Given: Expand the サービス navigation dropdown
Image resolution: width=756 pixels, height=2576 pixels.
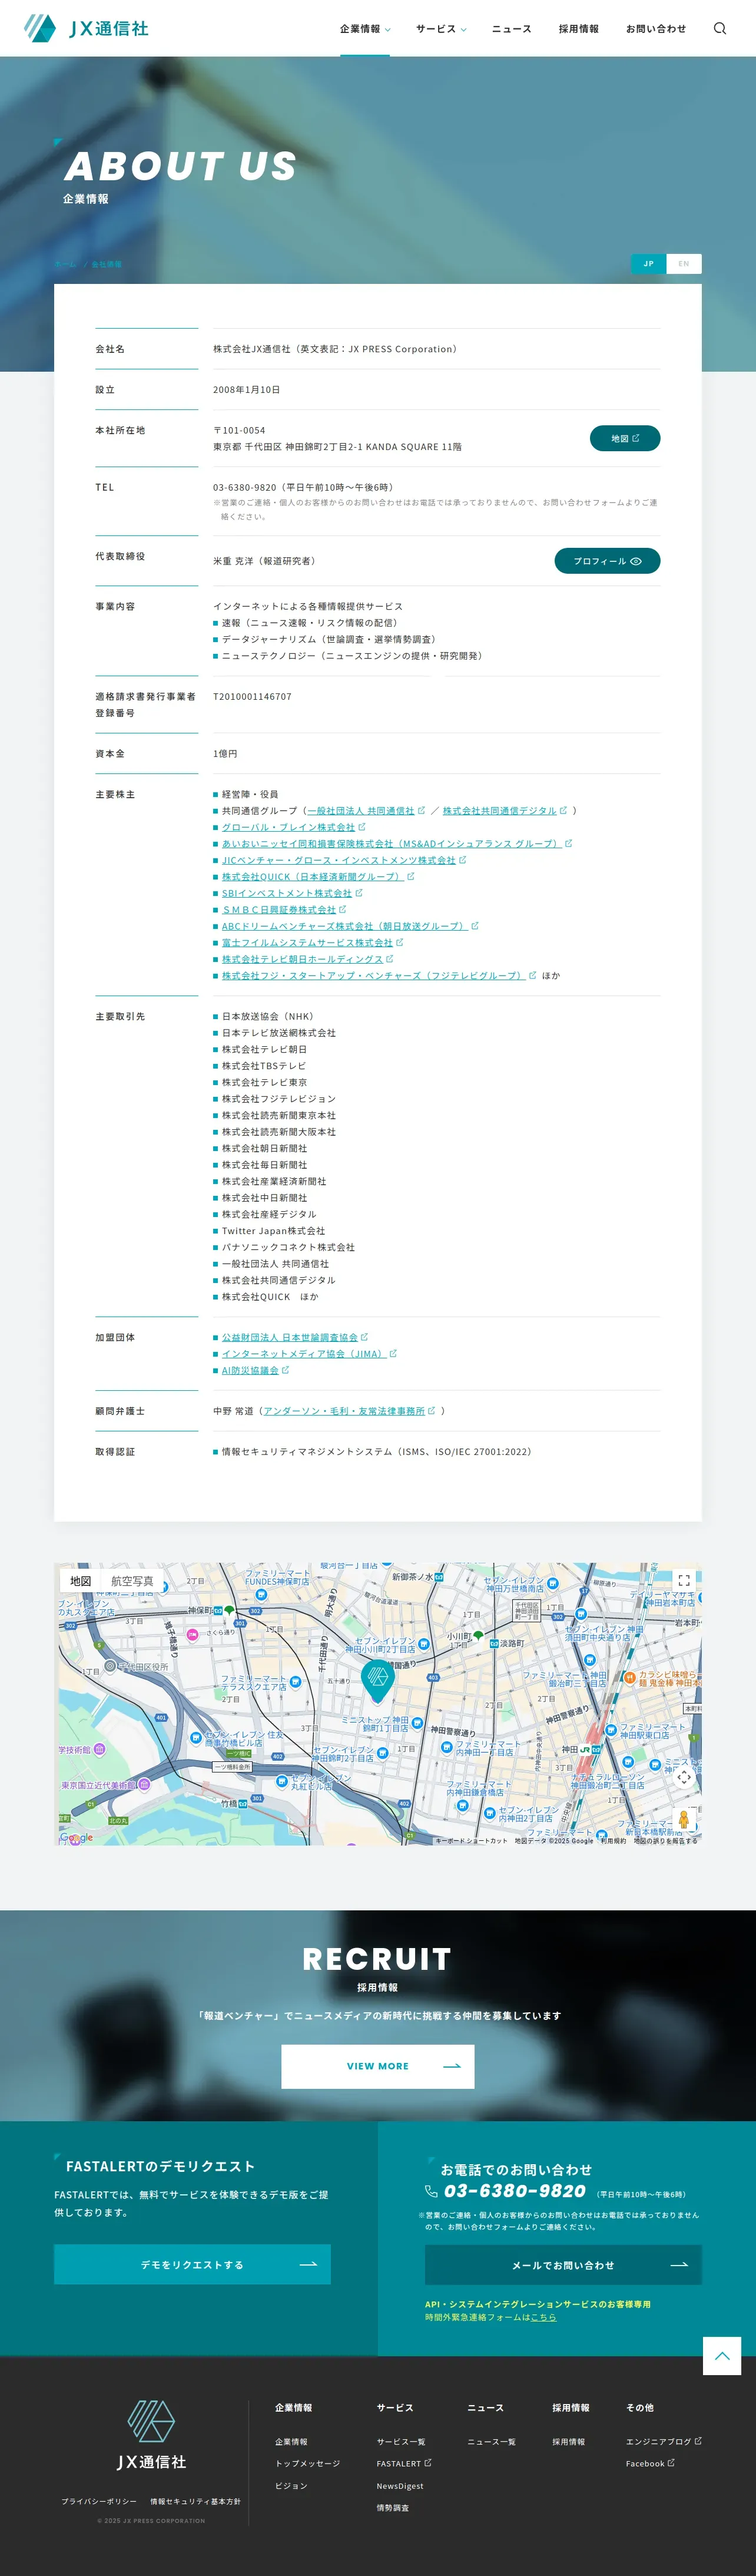Looking at the screenshot, I should pos(441,29).
